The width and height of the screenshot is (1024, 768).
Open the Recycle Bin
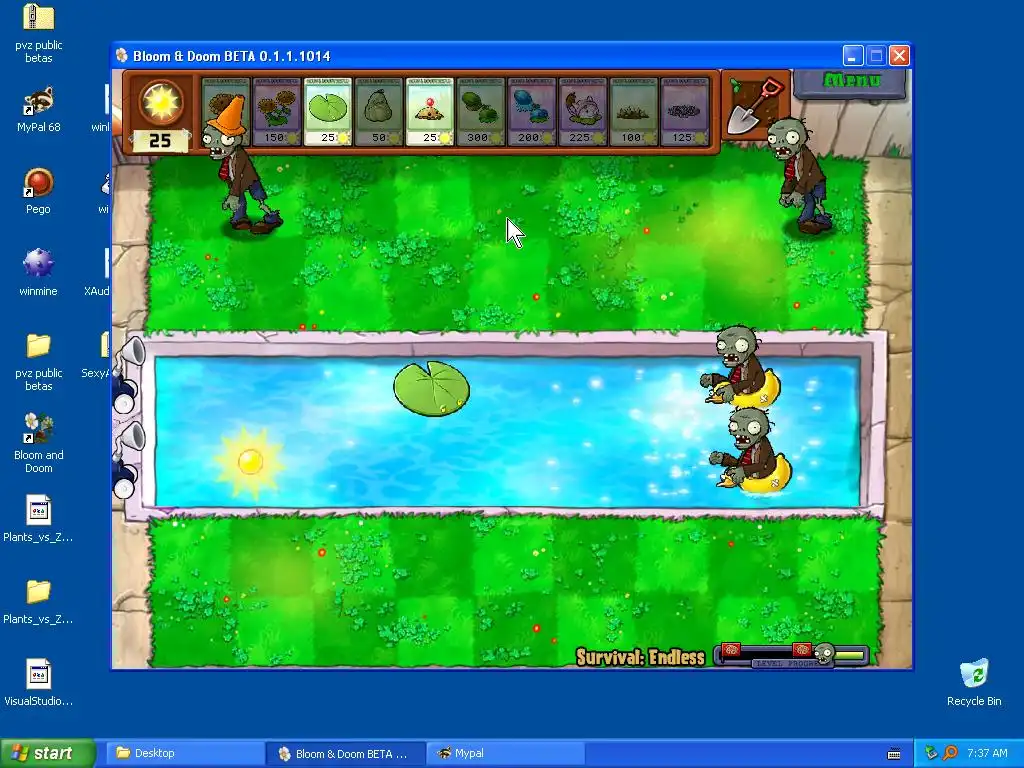click(974, 683)
